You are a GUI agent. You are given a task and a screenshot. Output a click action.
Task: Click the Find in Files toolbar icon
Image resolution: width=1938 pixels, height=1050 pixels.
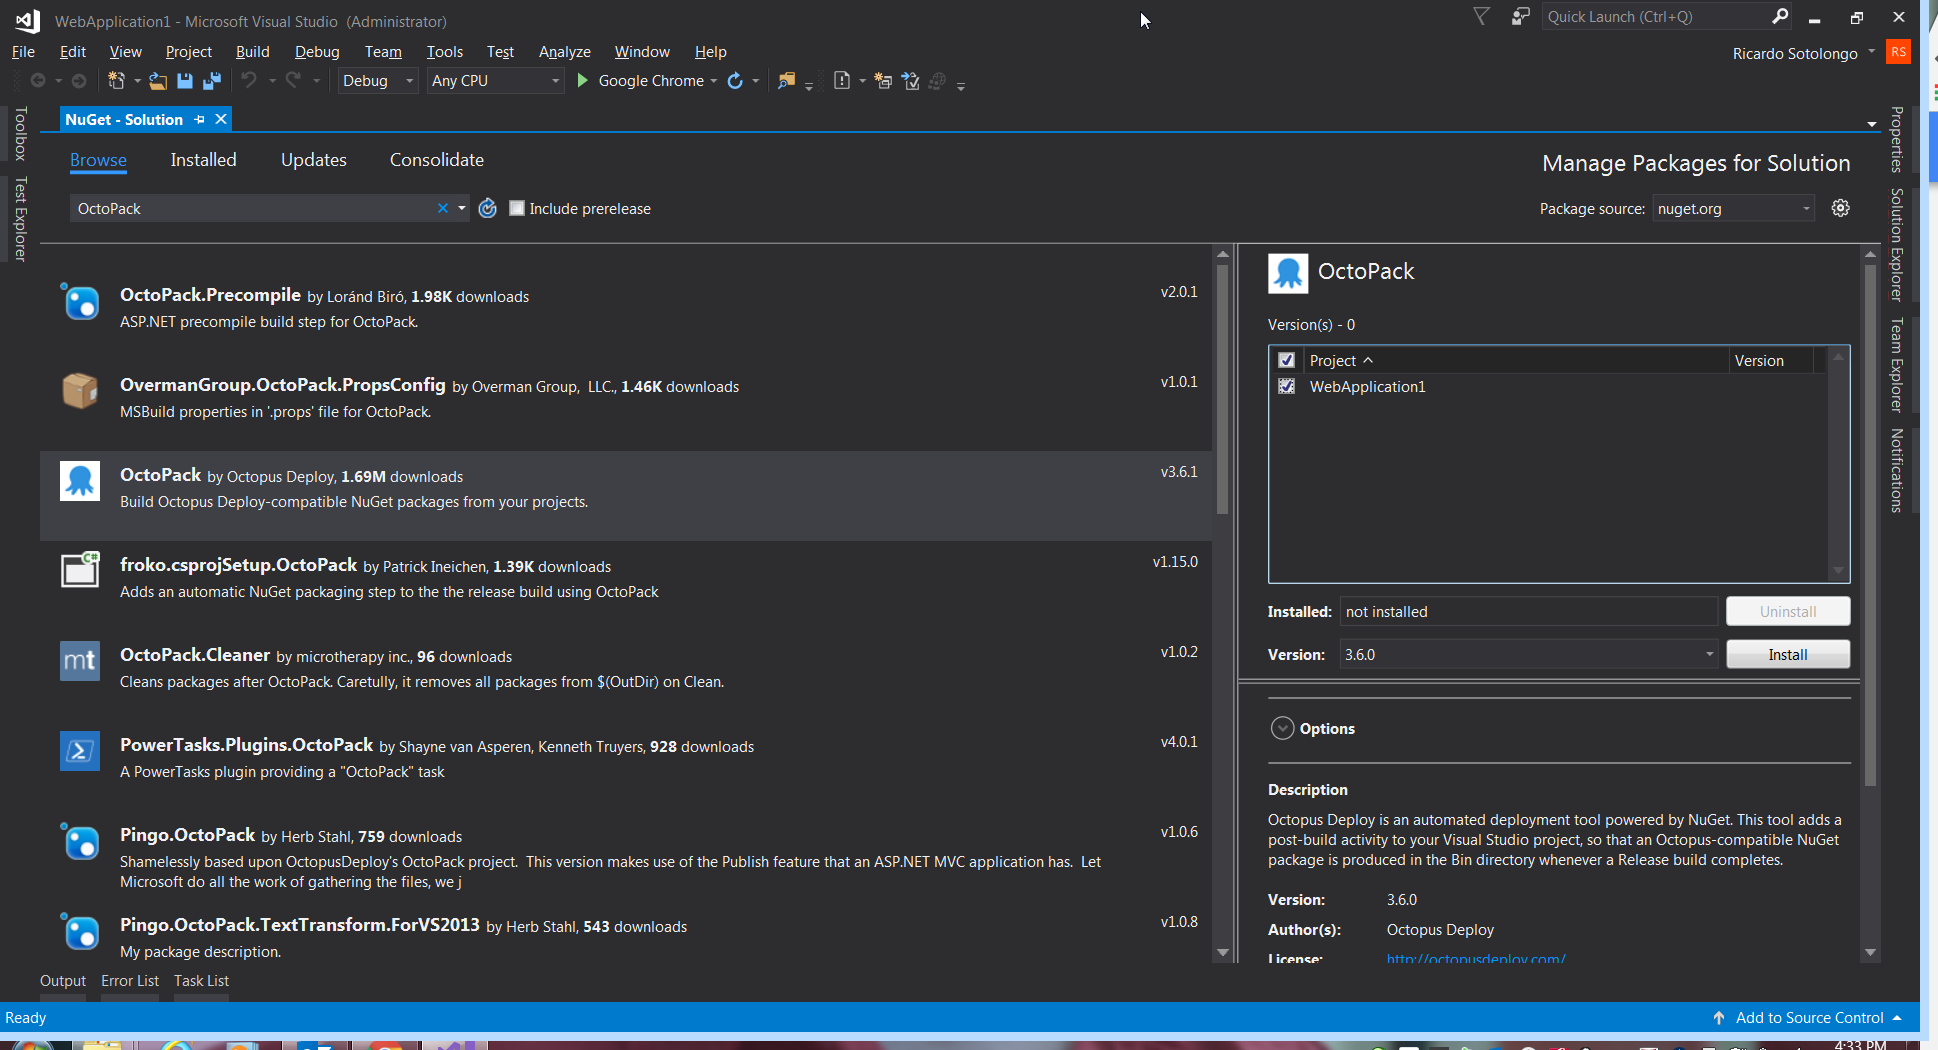coord(786,81)
